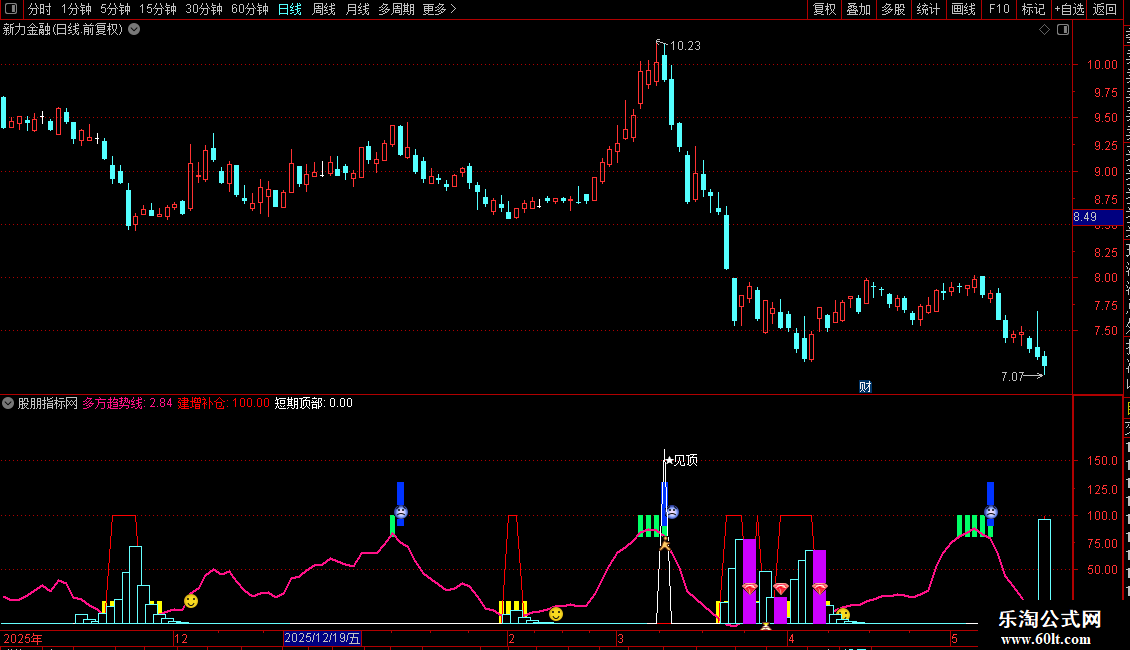The width and height of the screenshot is (1130, 650).
Task: Click the diamond icon on chart header
Action: point(1044,30)
